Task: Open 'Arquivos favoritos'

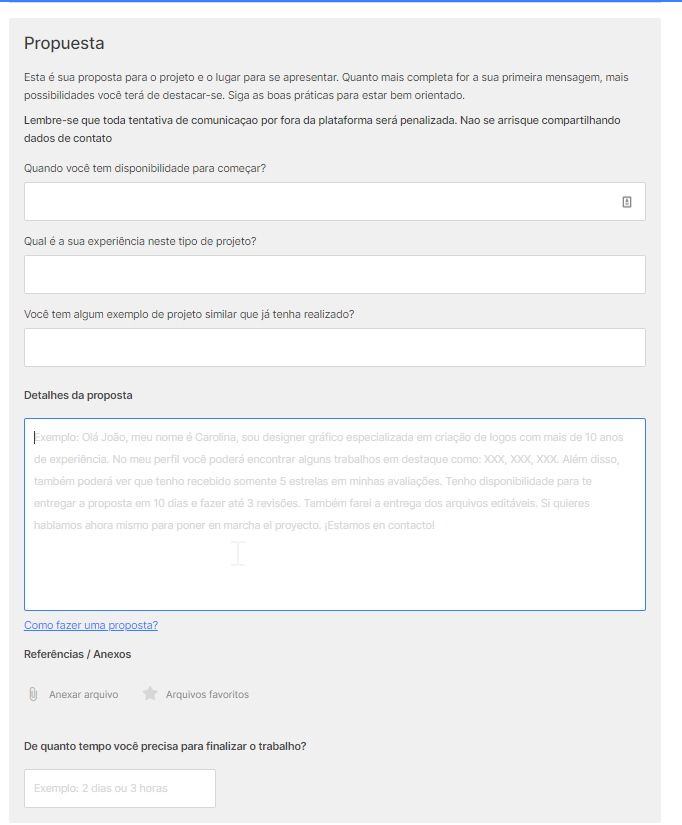Action: click(207, 695)
